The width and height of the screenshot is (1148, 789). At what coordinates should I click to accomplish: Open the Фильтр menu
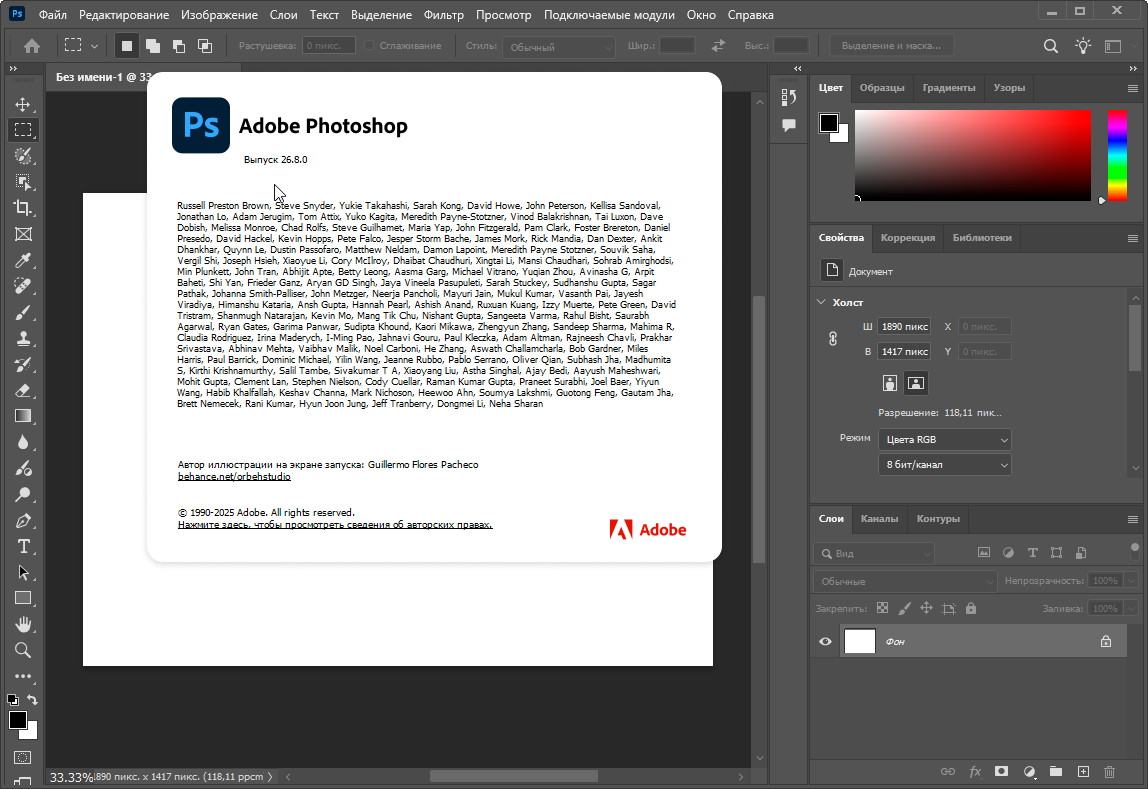pos(444,15)
